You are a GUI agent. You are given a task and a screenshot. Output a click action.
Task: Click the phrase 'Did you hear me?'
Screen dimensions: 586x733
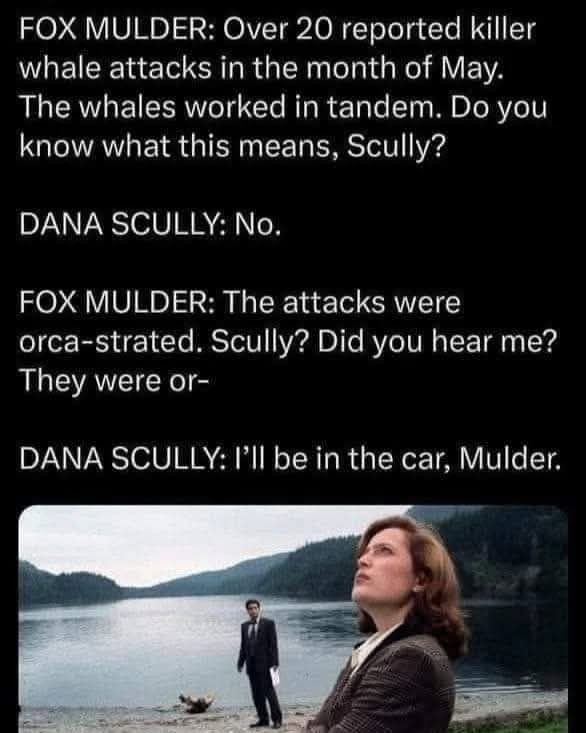pyautogui.click(x=437, y=343)
